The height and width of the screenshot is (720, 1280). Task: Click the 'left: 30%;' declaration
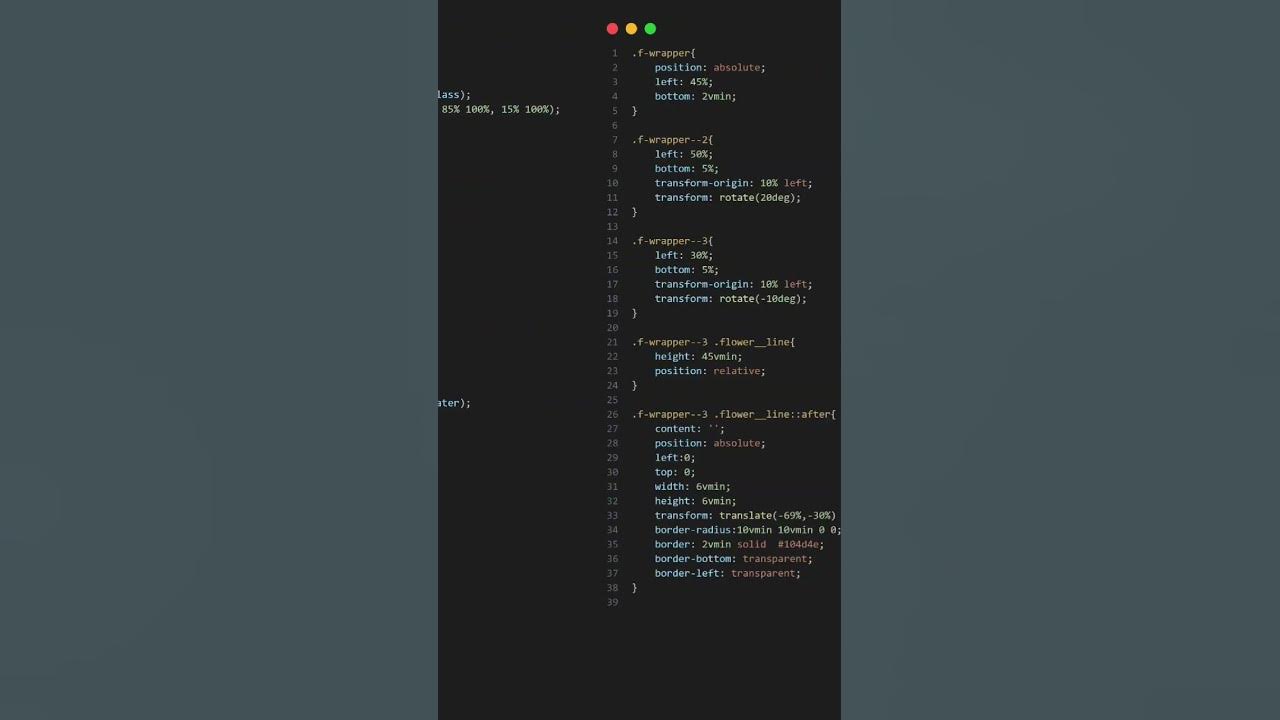pyautogui.click(x=684, y=255)
